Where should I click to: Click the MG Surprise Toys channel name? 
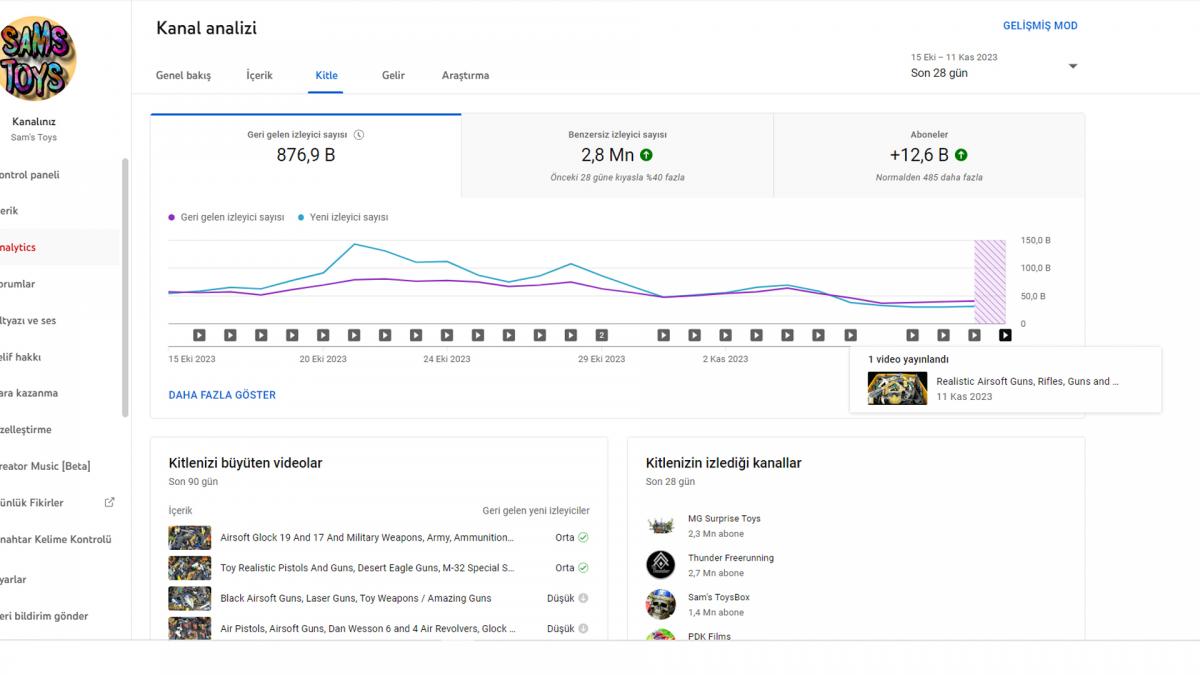[724, 519]
